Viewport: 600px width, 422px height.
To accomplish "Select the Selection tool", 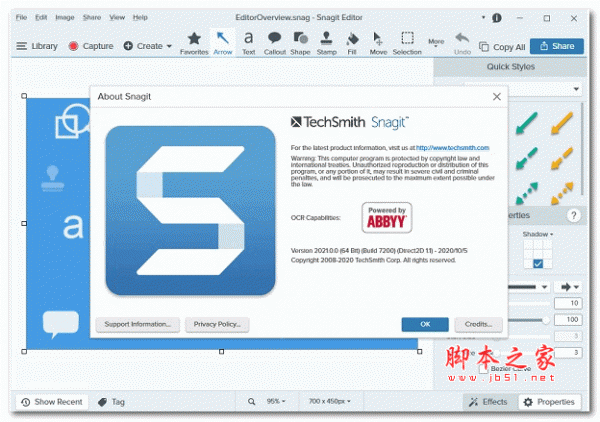I will pyautogui.click(x=407, y=44).
